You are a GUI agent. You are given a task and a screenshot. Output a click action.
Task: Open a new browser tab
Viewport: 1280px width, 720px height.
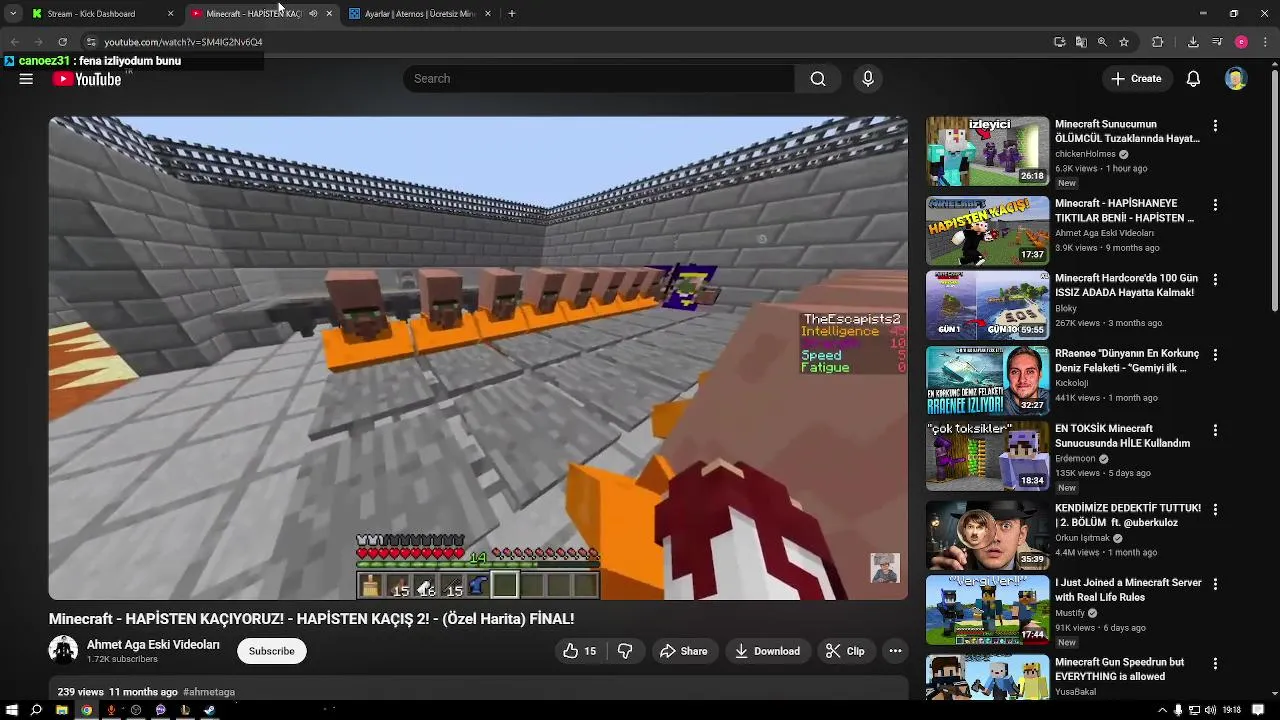pos(512,14)
